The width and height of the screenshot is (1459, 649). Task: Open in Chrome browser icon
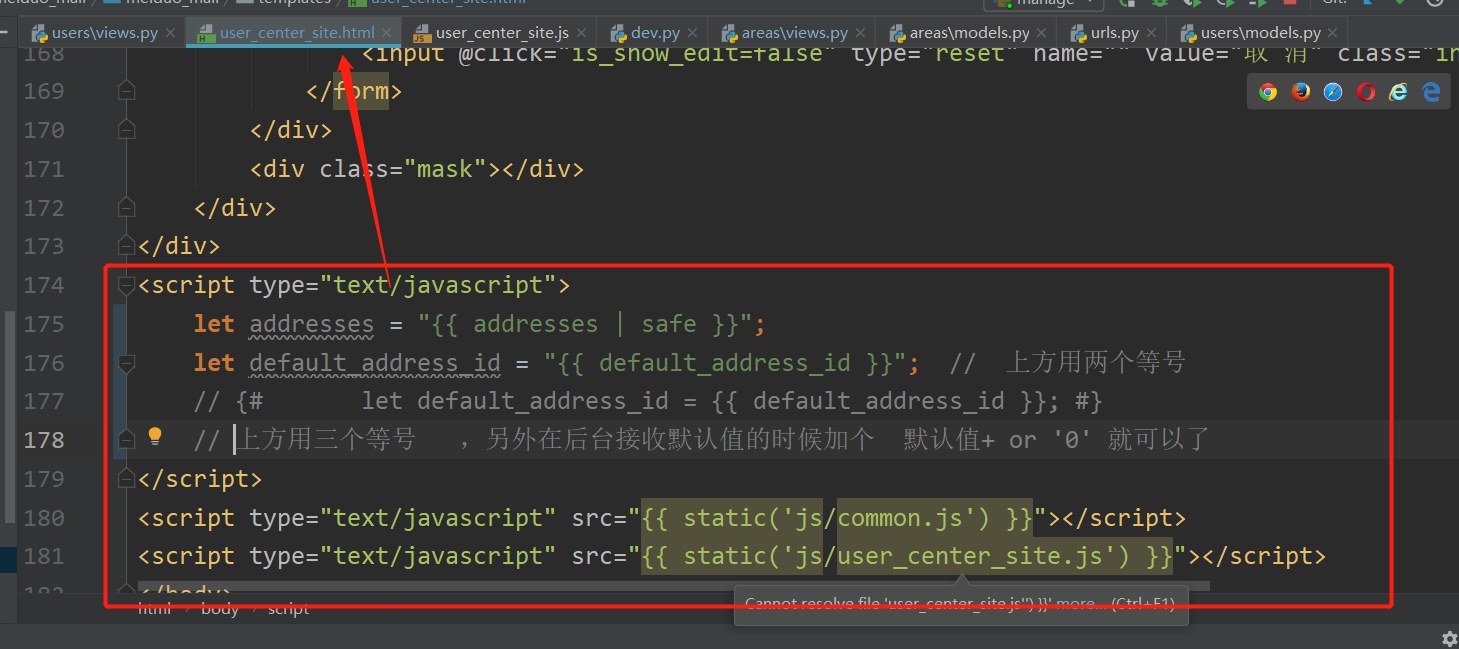click(x=1268, y=92)
